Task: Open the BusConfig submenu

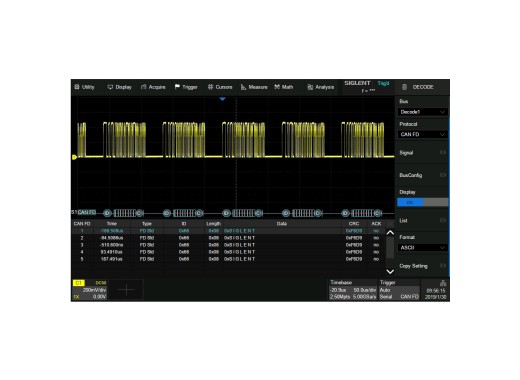Action: (x=422, y=175)
